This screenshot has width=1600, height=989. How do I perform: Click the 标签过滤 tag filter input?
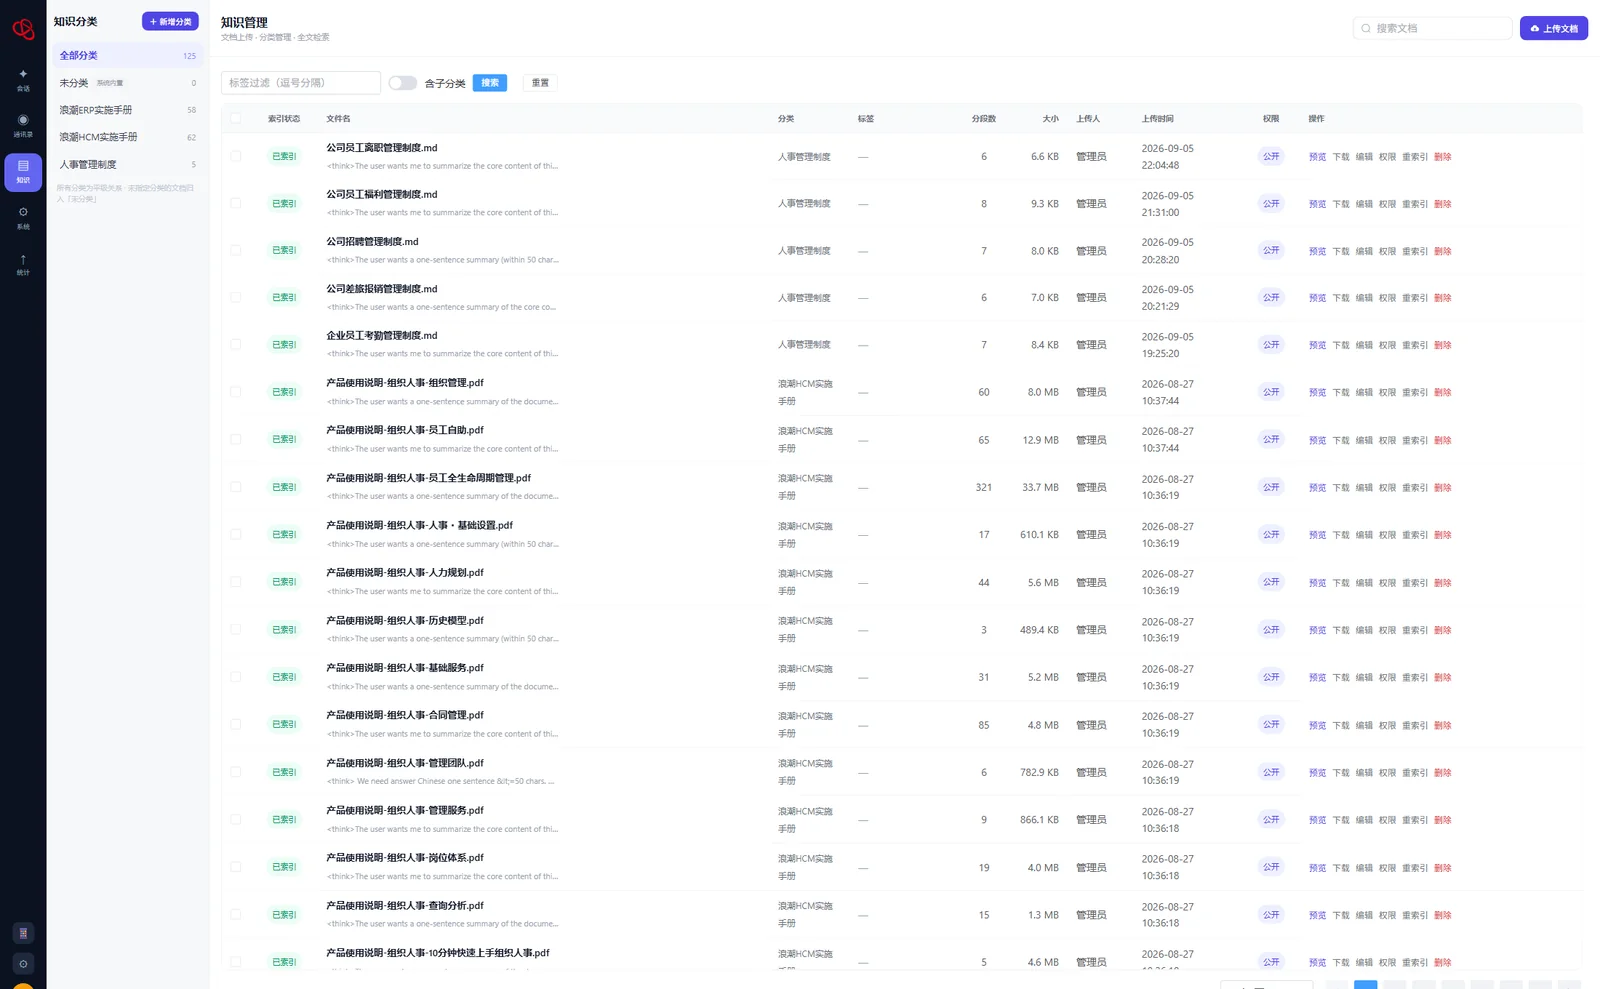[x=301, y=83]
